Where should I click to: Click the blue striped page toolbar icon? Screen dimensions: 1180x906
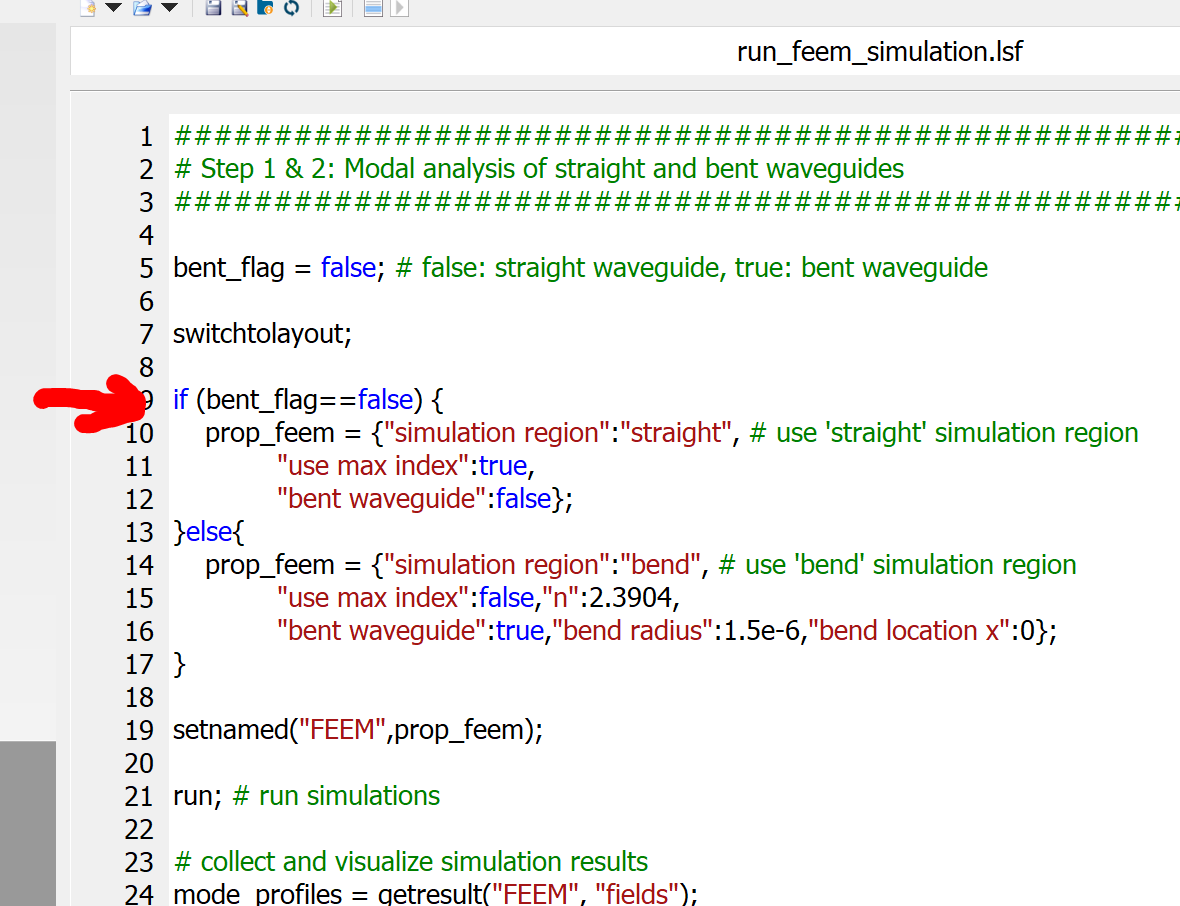tap(373, 8)
